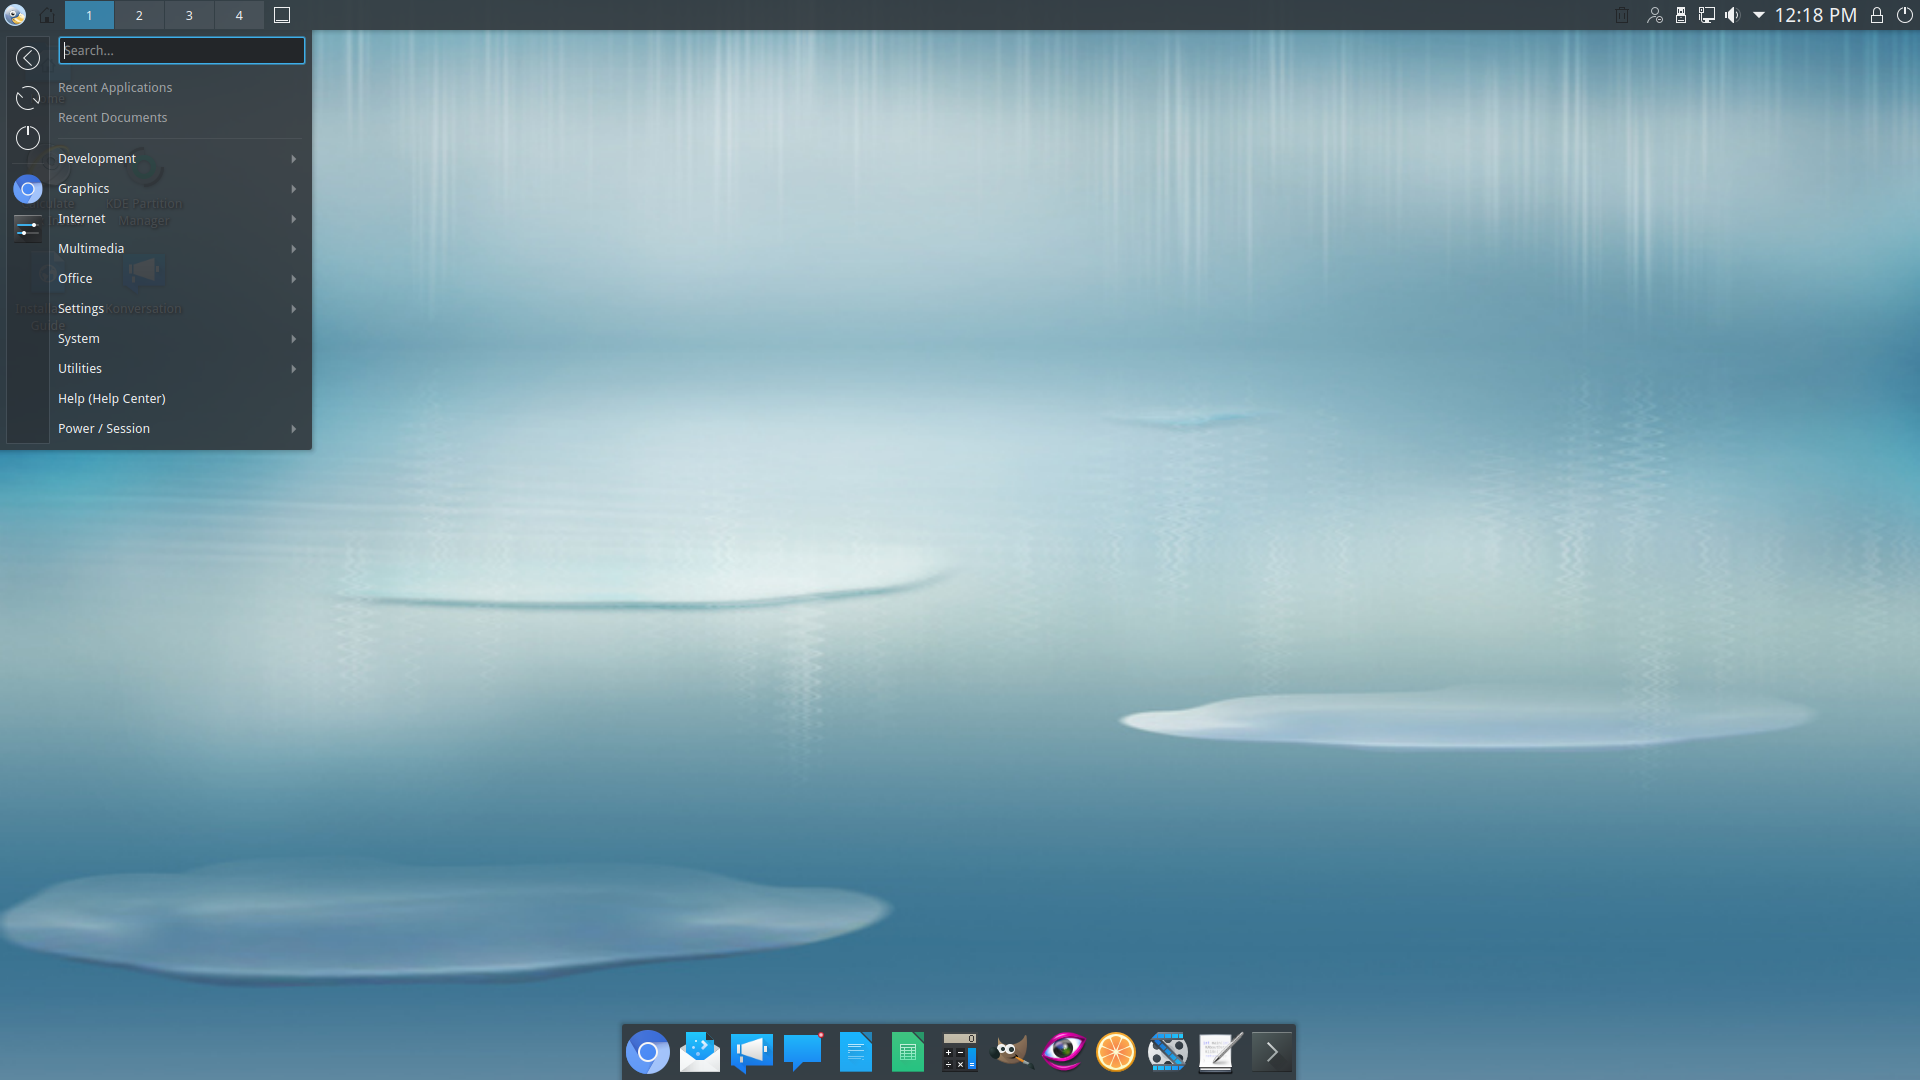
Task: Expand the Development category
Action: [178, 159]
